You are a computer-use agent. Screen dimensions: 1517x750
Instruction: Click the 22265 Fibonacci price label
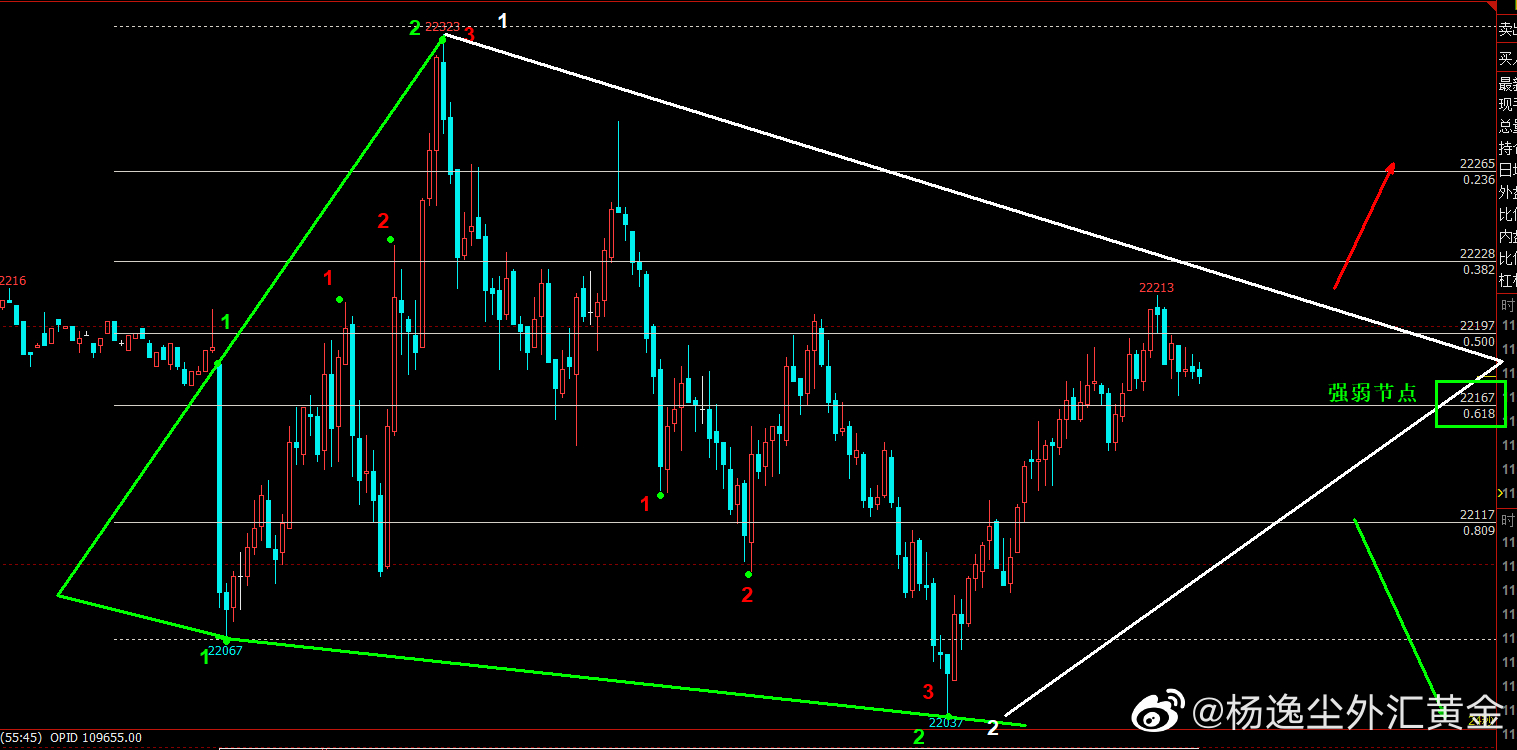click(1477, 164)
